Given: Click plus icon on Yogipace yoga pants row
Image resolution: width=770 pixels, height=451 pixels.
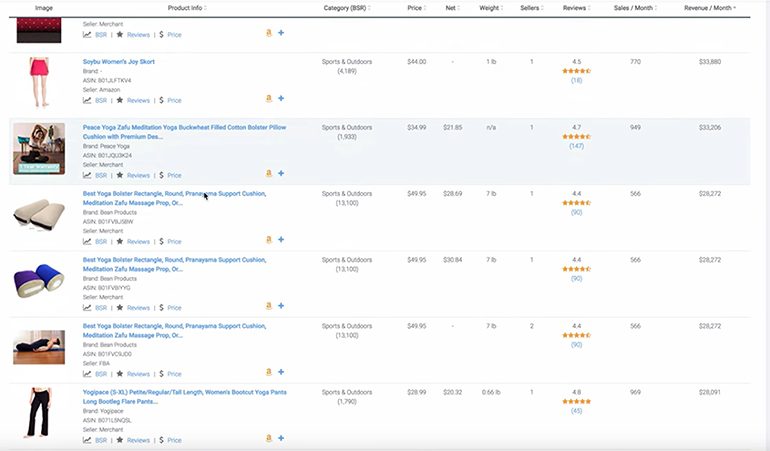Looking at the screenshot, I should (281, 439).
